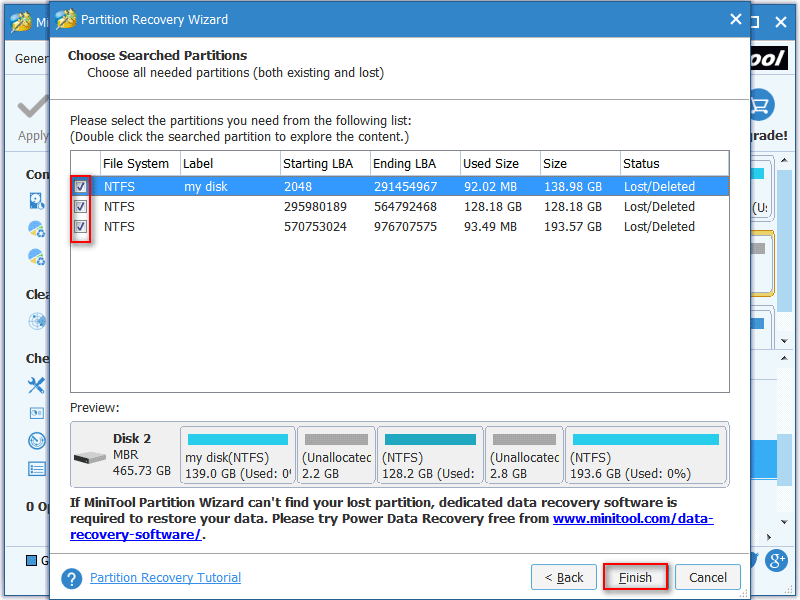Select the 2.8 GB Unallocated preview block

click(x=524, y=455)
